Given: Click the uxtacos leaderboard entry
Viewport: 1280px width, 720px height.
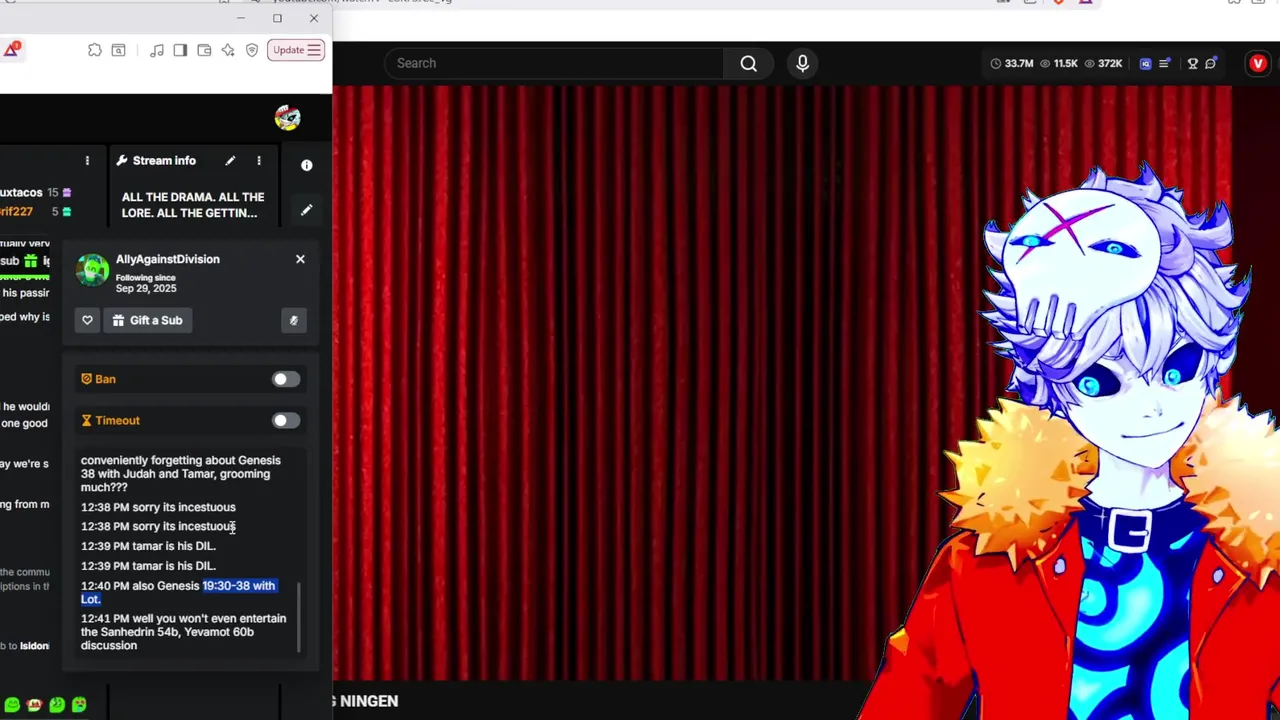Looking at the screenshot, I should [x=36, y=192].
